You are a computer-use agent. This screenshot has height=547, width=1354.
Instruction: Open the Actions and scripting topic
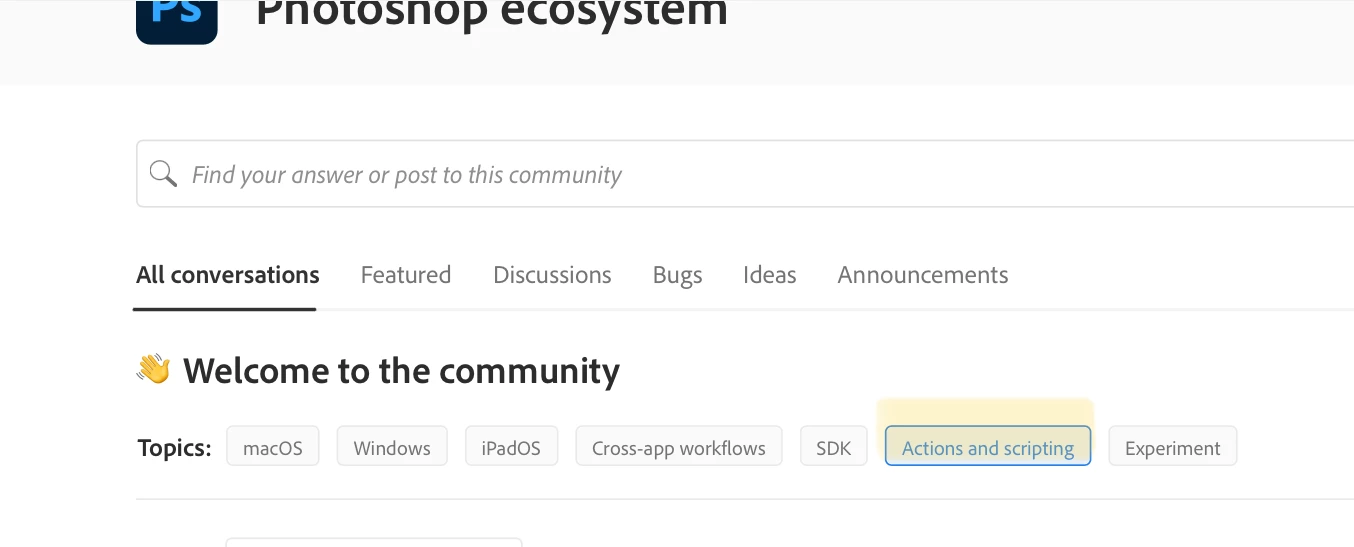[x=988, y=447]
